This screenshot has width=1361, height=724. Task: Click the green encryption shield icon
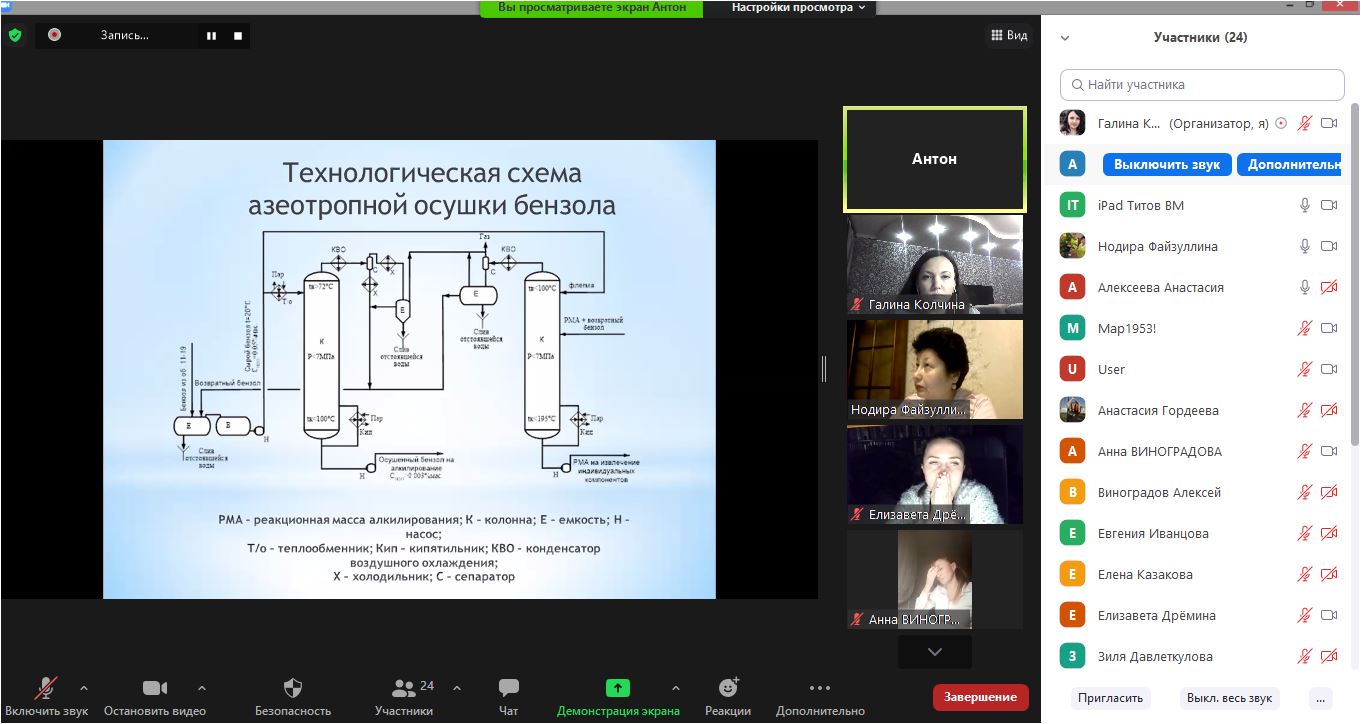15,35
